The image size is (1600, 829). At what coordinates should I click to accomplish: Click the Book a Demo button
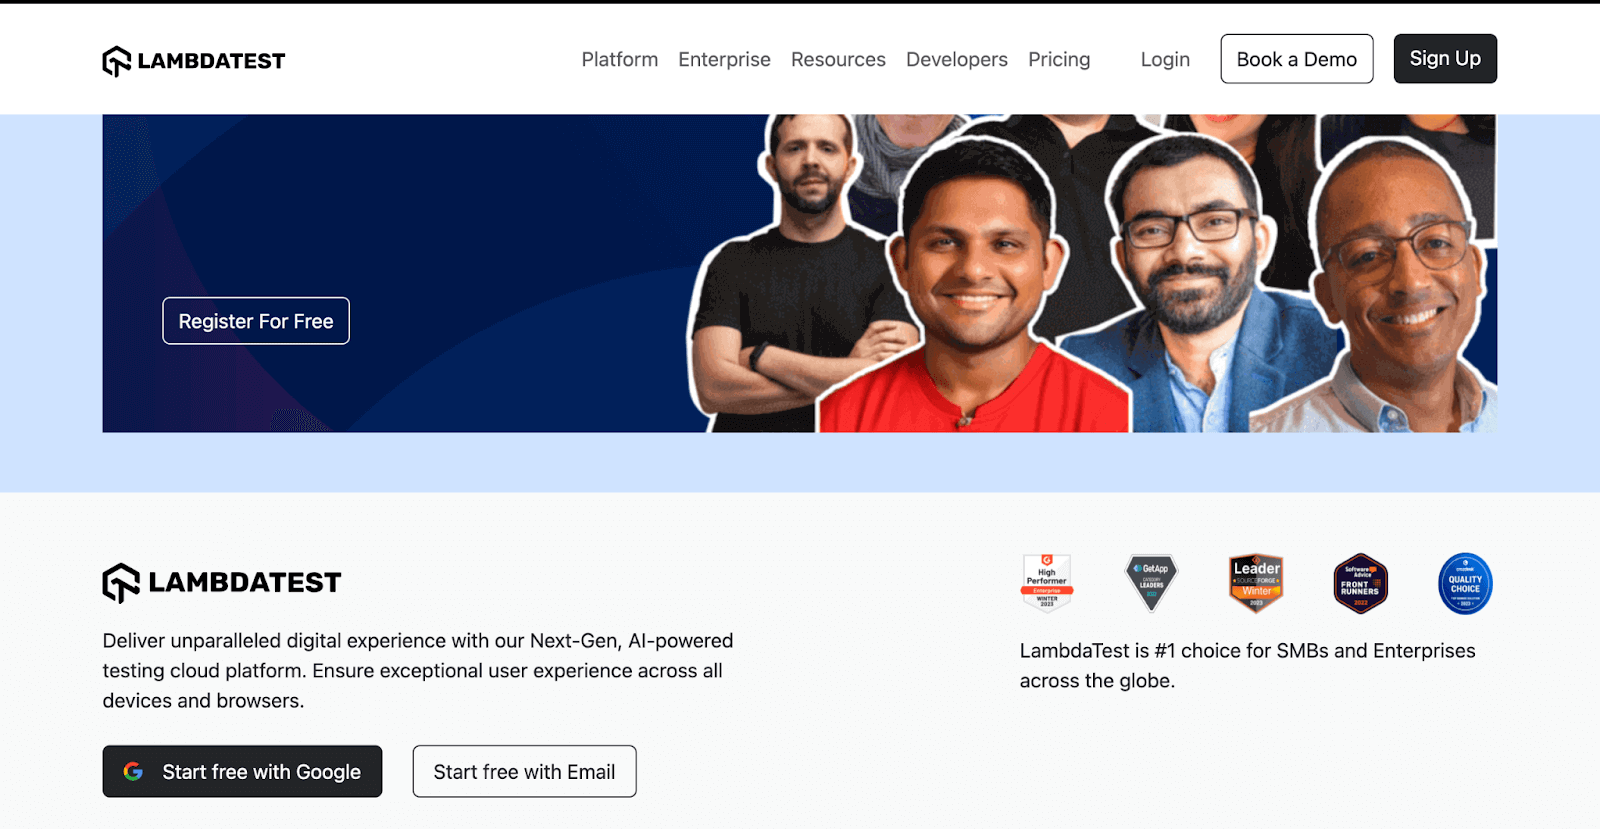[x=1297, y=59]
